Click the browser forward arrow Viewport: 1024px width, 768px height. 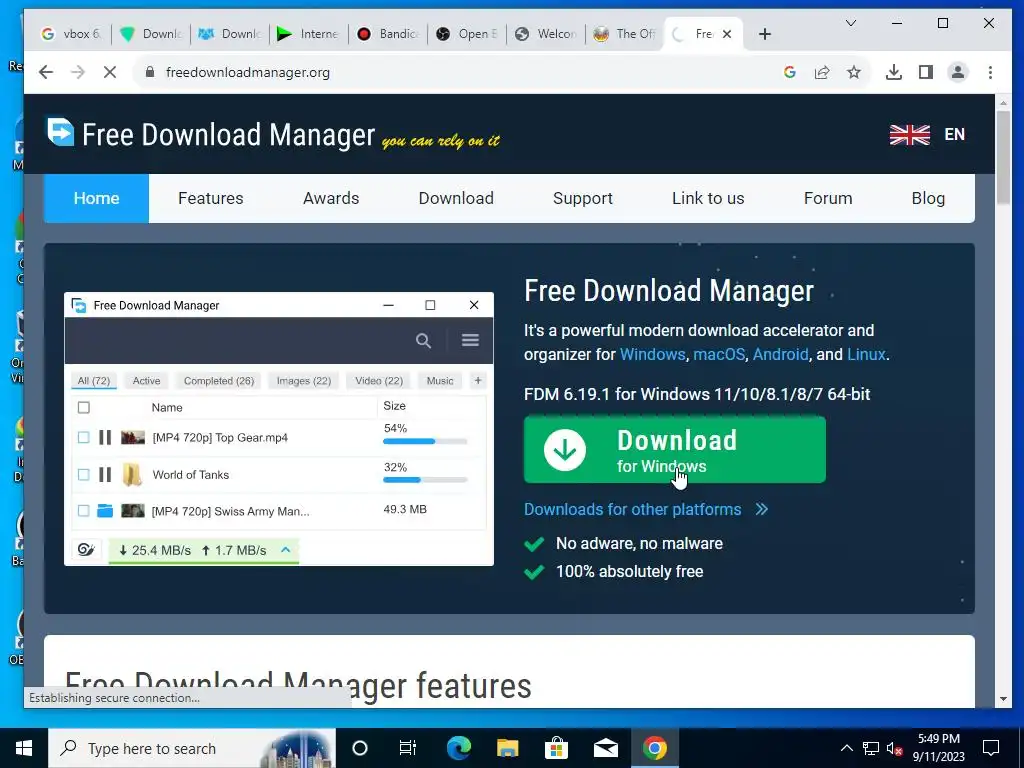[x=78, y=72]
